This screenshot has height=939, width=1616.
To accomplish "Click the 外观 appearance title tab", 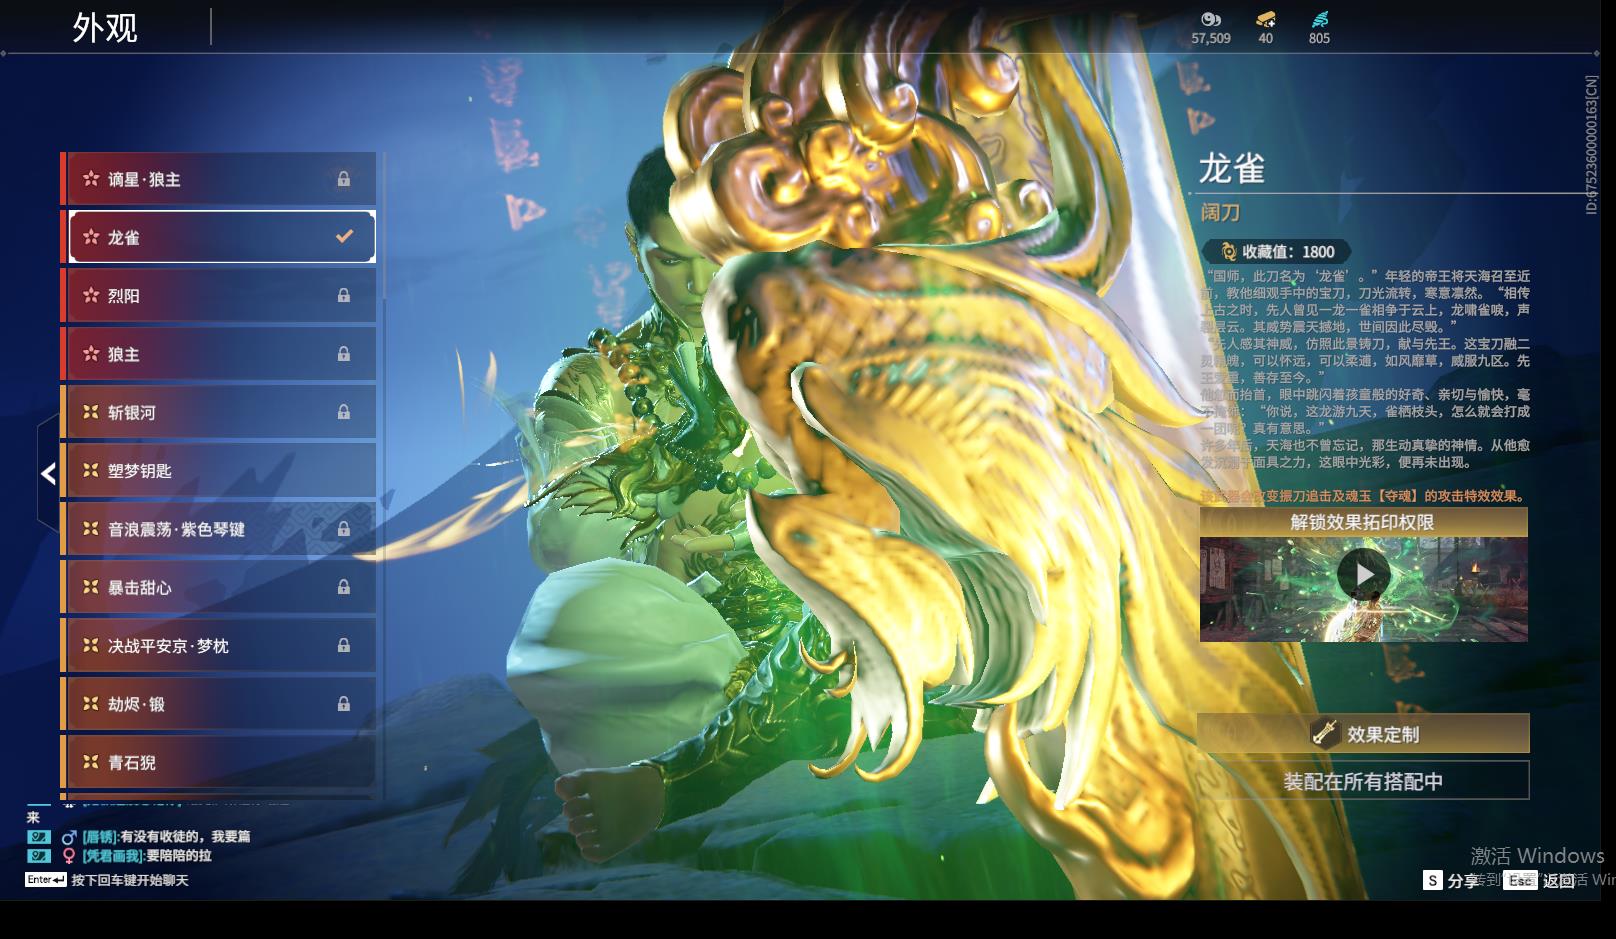I will [x=105, y=28].
